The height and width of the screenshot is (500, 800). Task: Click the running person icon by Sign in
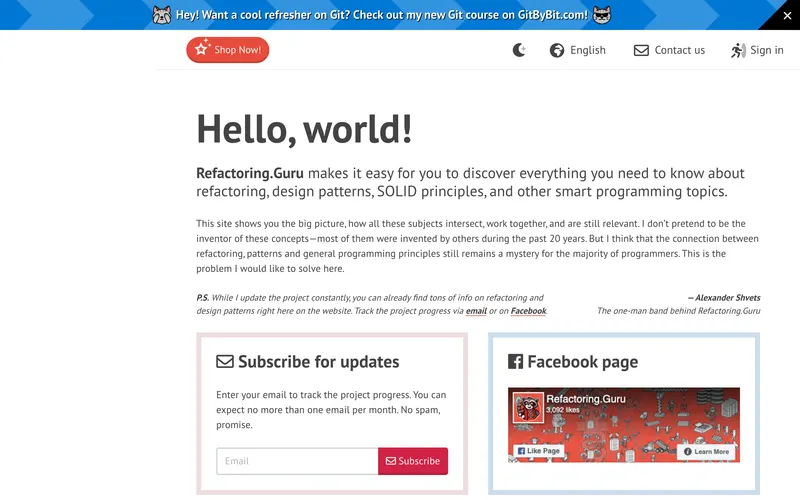[x=738, y=50]
